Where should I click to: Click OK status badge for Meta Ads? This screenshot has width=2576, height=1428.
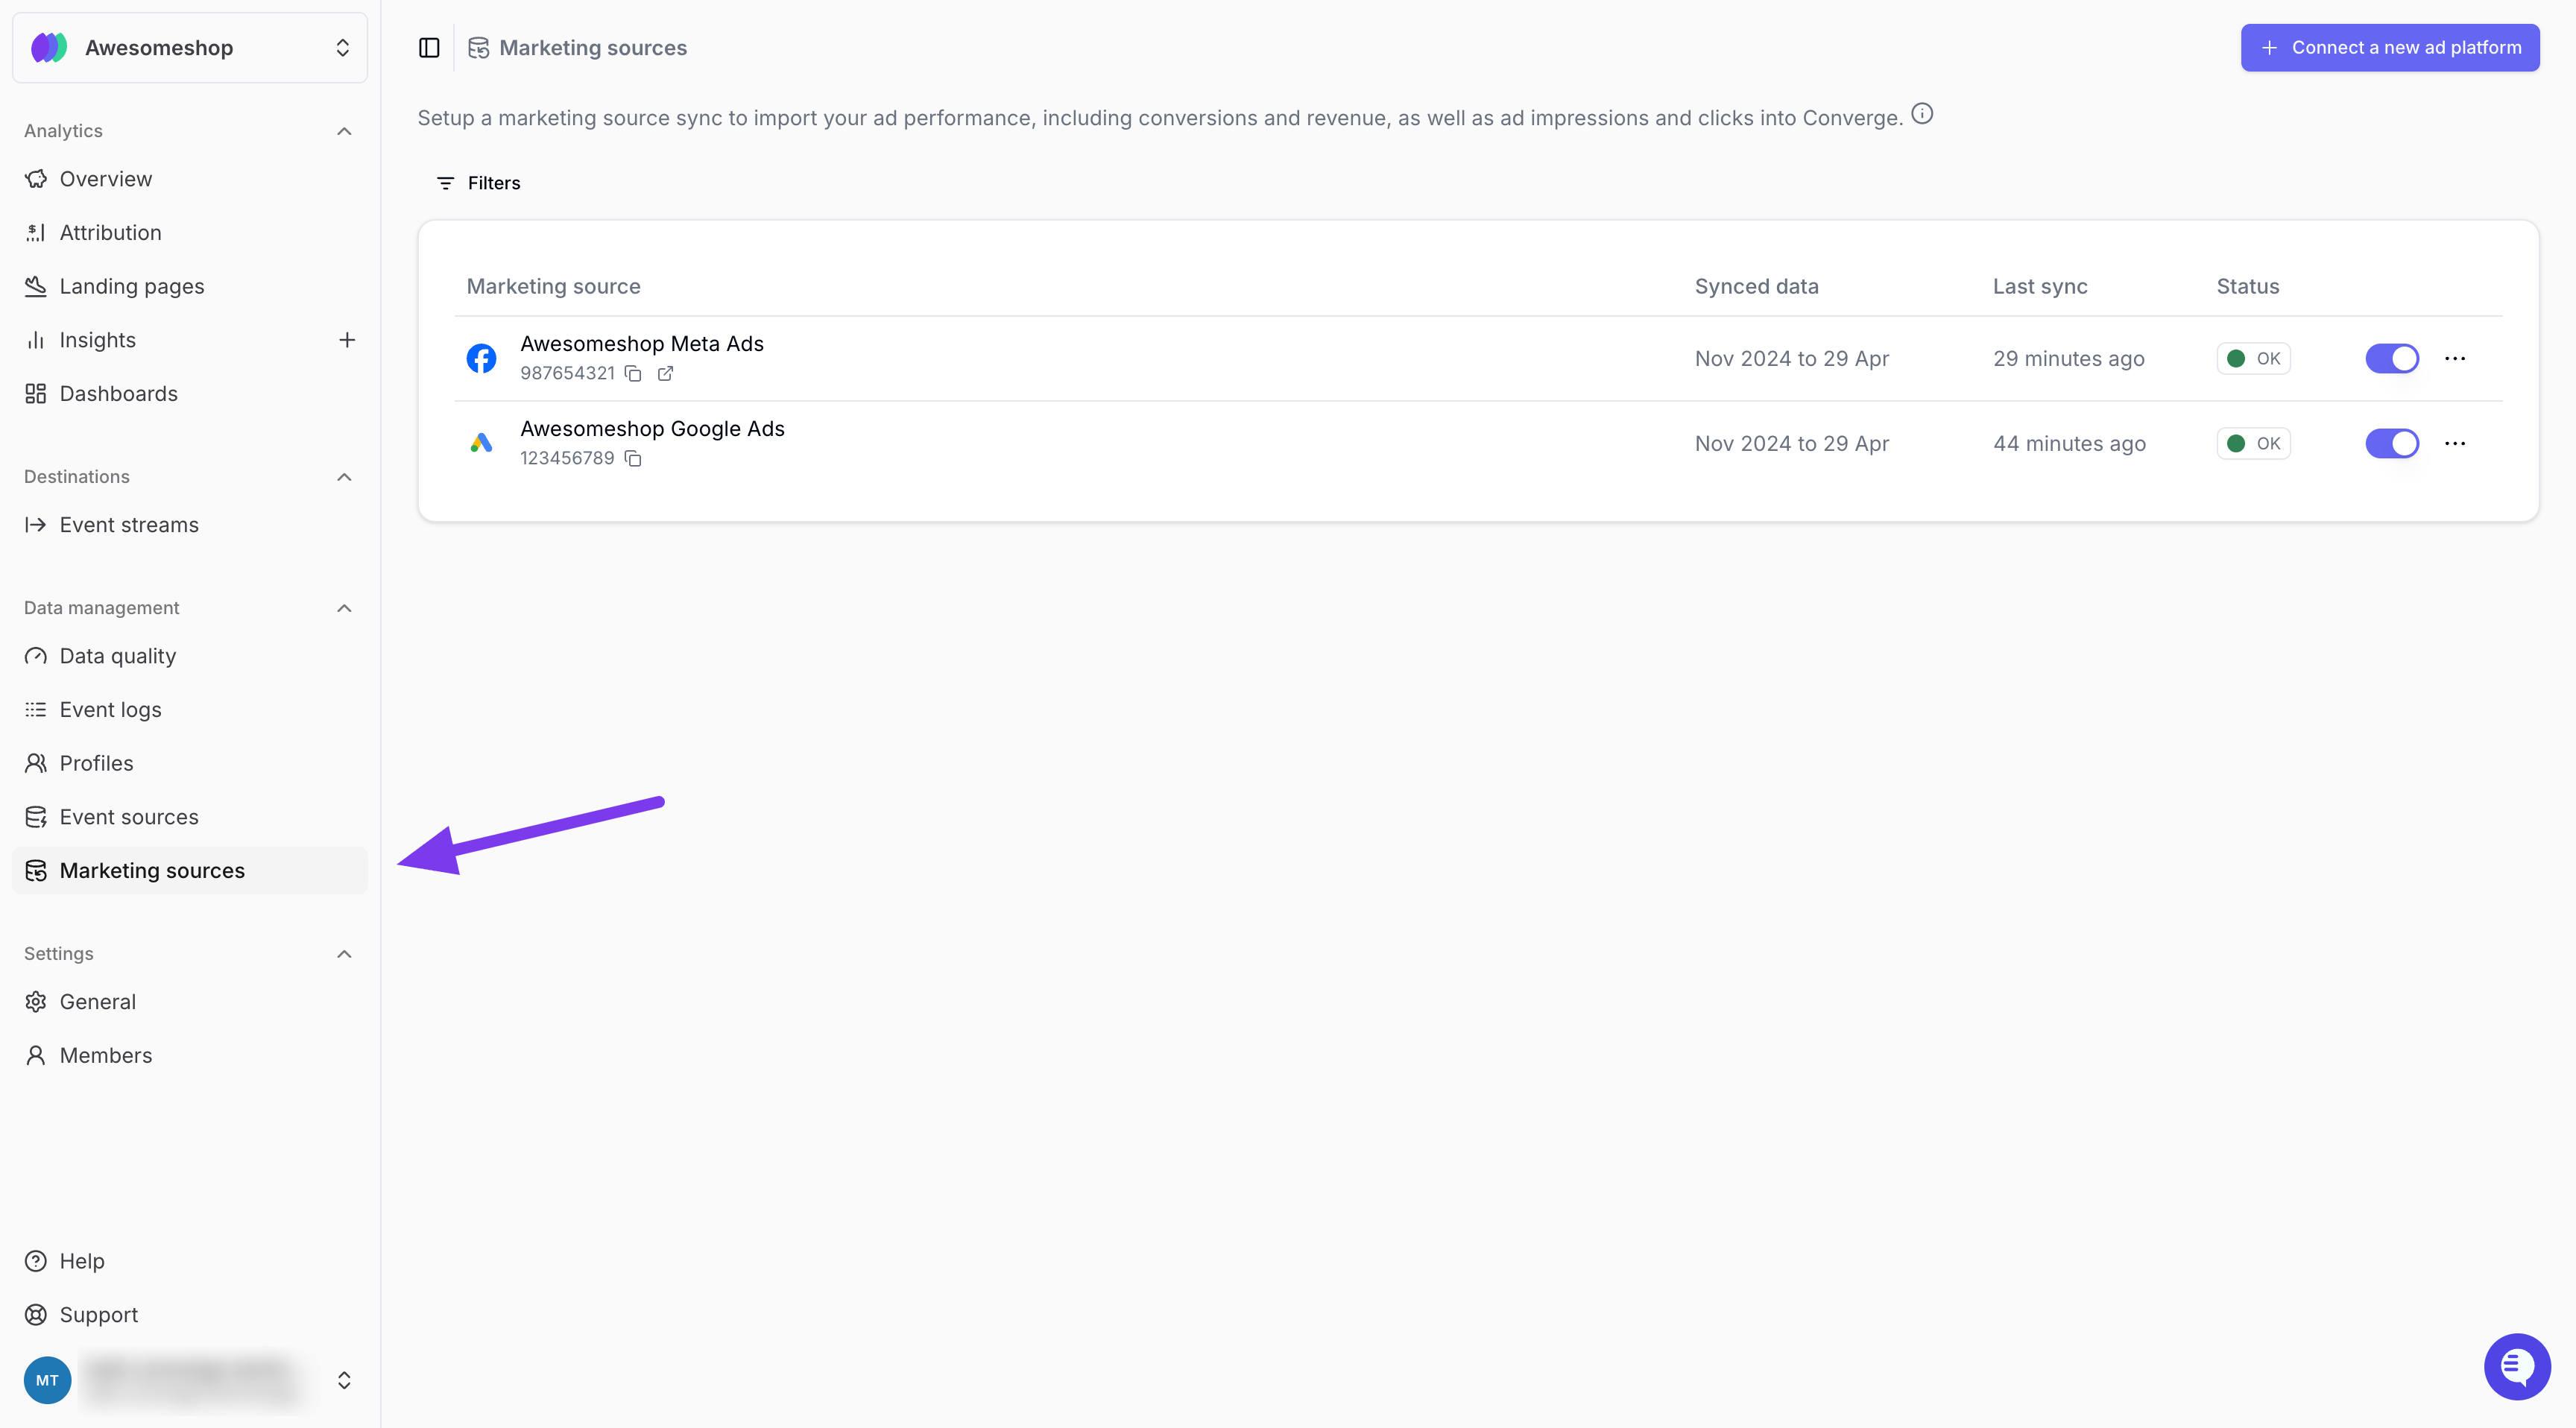(2254, 358)
